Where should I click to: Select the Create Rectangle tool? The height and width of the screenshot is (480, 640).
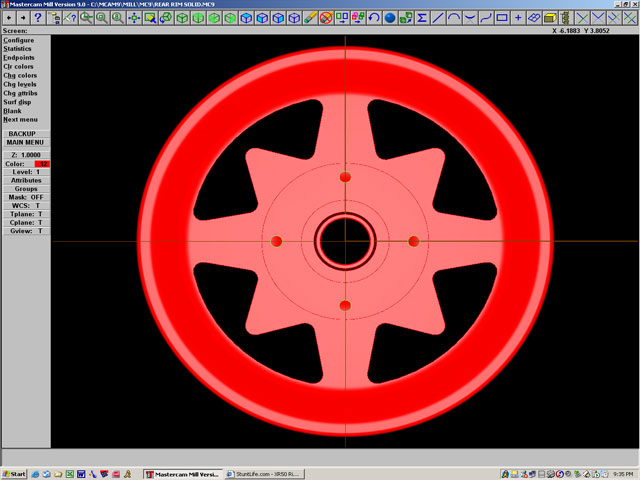tap(502, 18)
